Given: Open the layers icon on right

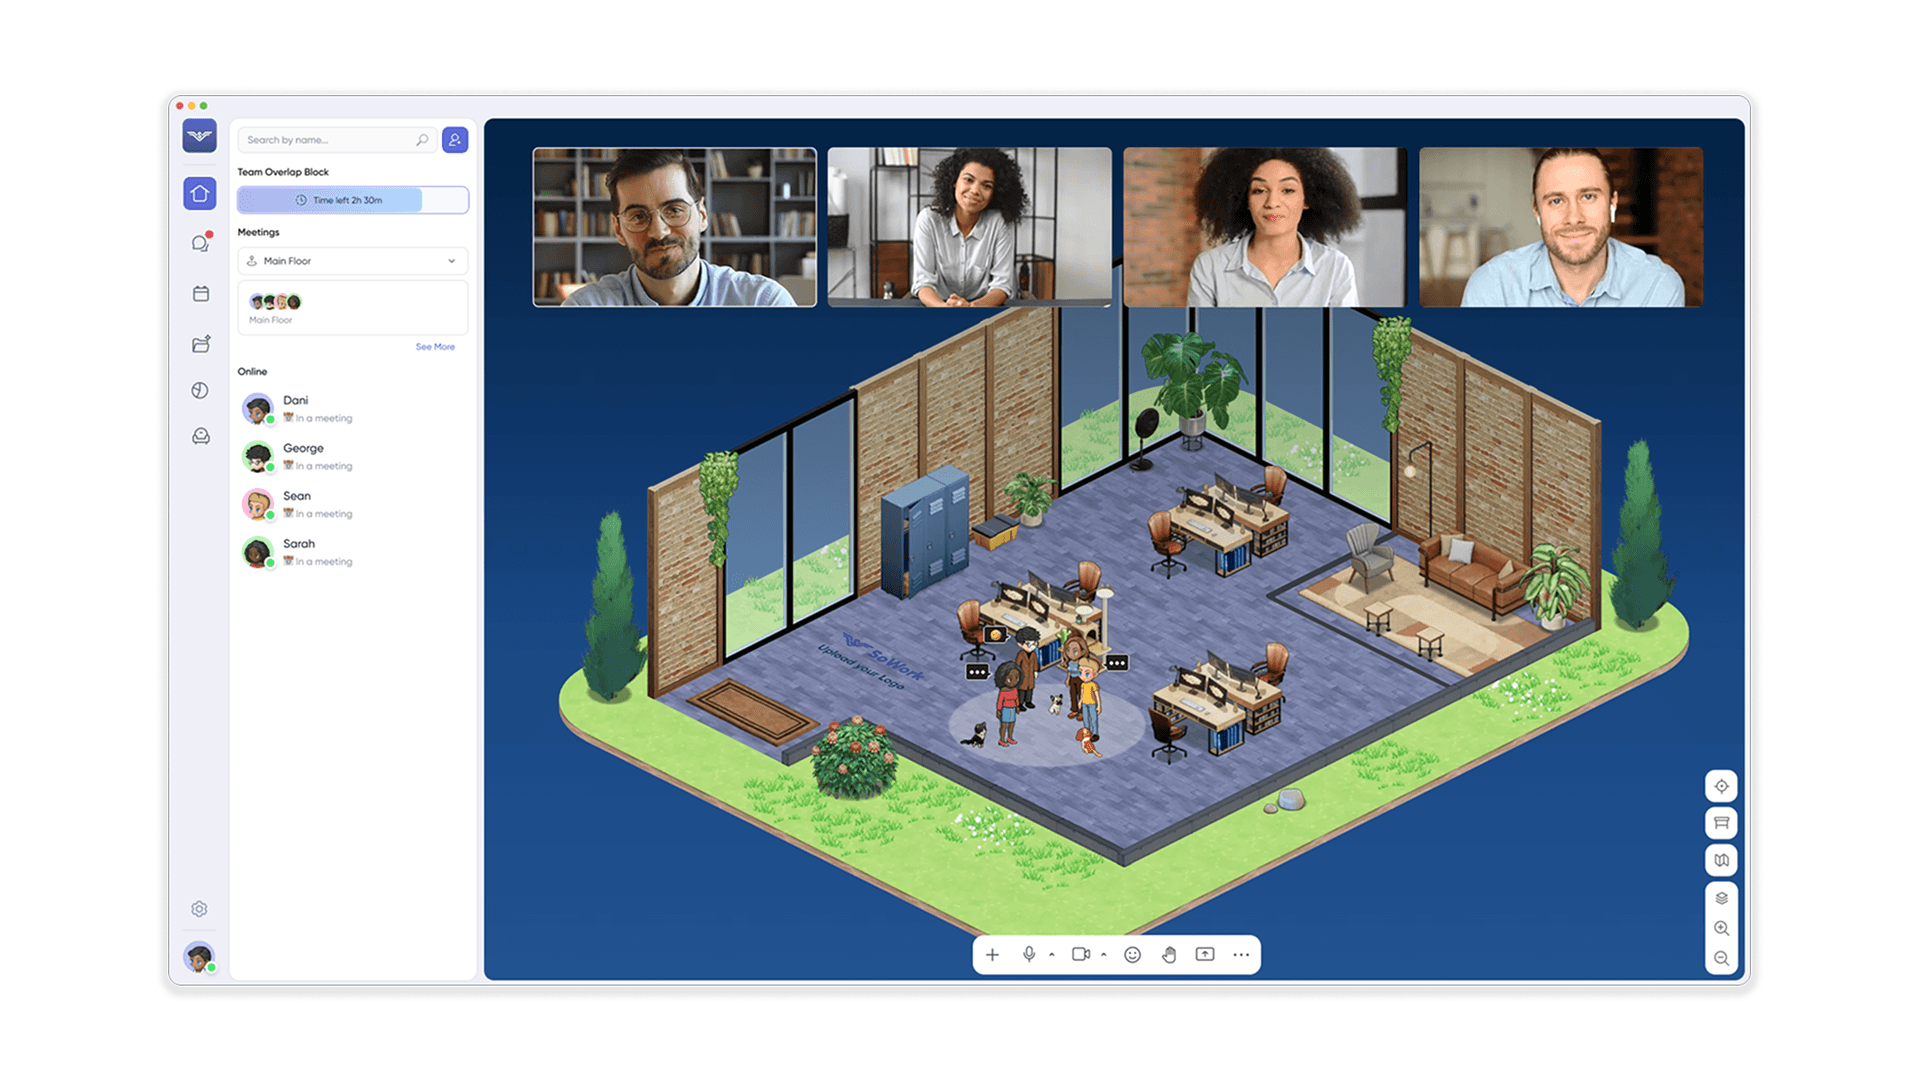Looking at the screenshot, I should pos(1721,898).
